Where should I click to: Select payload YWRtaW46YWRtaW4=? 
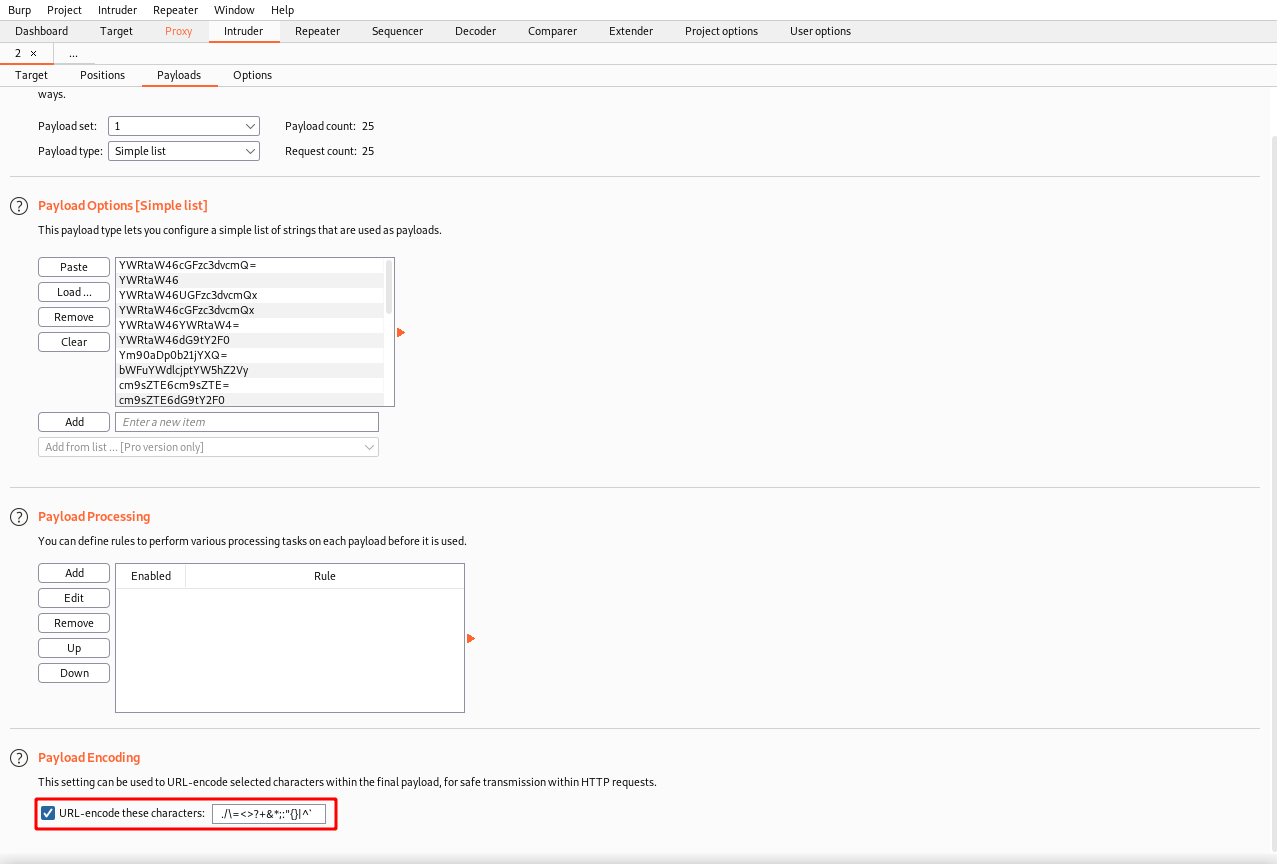250,325
